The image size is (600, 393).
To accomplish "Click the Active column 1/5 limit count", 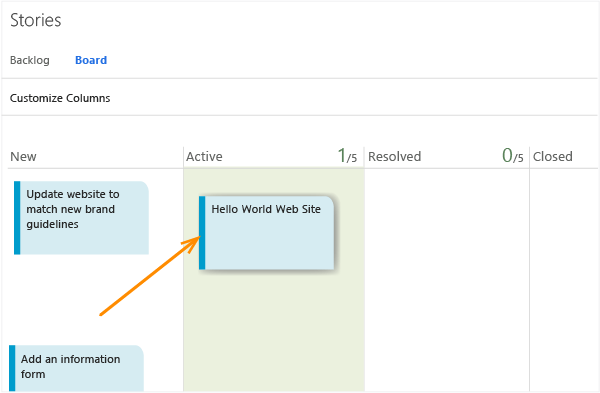I will (x=347, y=156).
